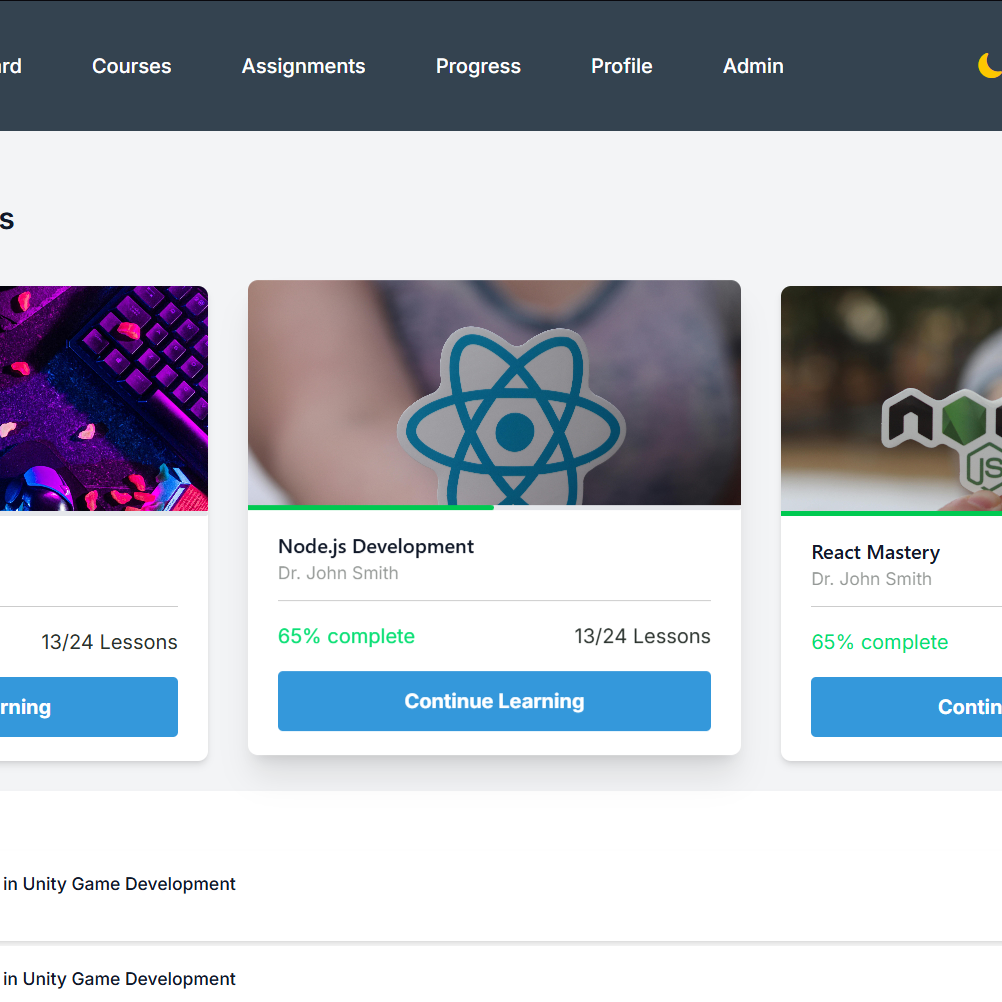Open the Courses nav item

click(132, 66)
